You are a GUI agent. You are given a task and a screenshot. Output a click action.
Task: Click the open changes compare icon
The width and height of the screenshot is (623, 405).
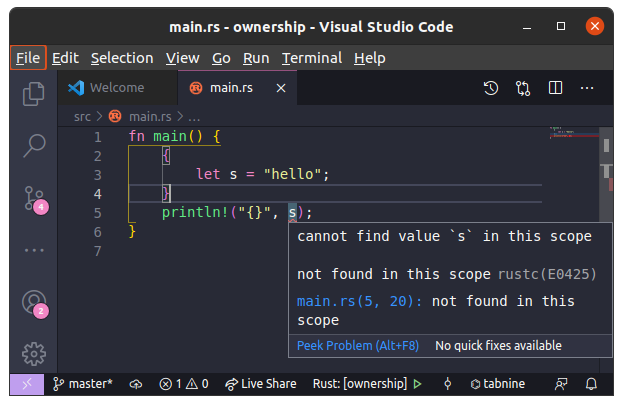[523, 88]
